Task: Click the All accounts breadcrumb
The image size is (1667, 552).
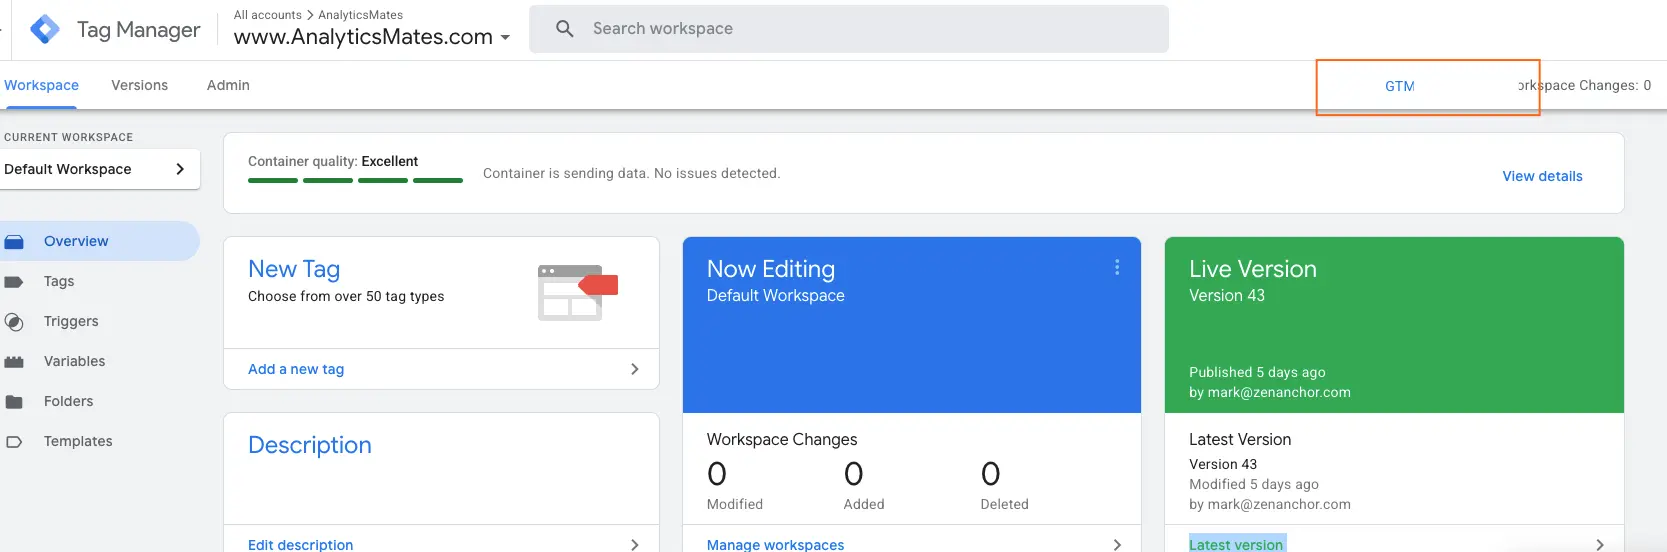Action: click(267, 15)
